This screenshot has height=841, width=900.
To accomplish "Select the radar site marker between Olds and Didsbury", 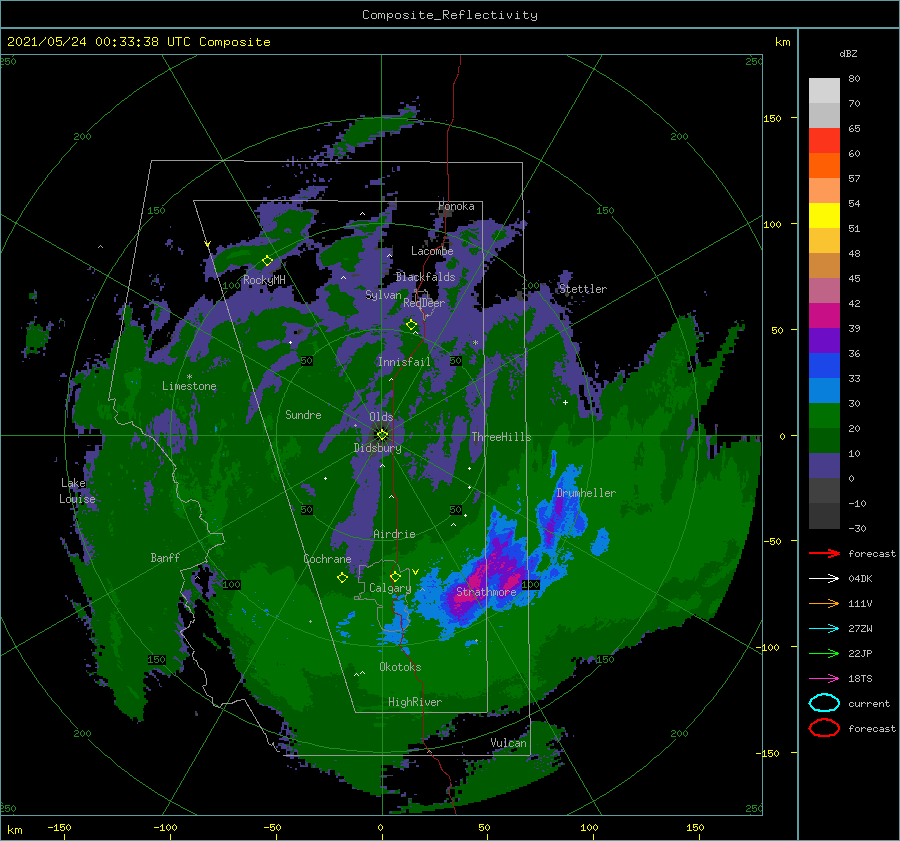I will 382,435.
